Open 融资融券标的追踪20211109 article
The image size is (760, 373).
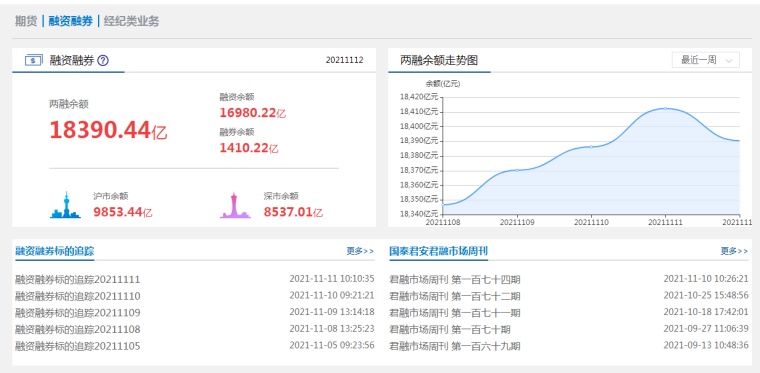click(78, 313)
